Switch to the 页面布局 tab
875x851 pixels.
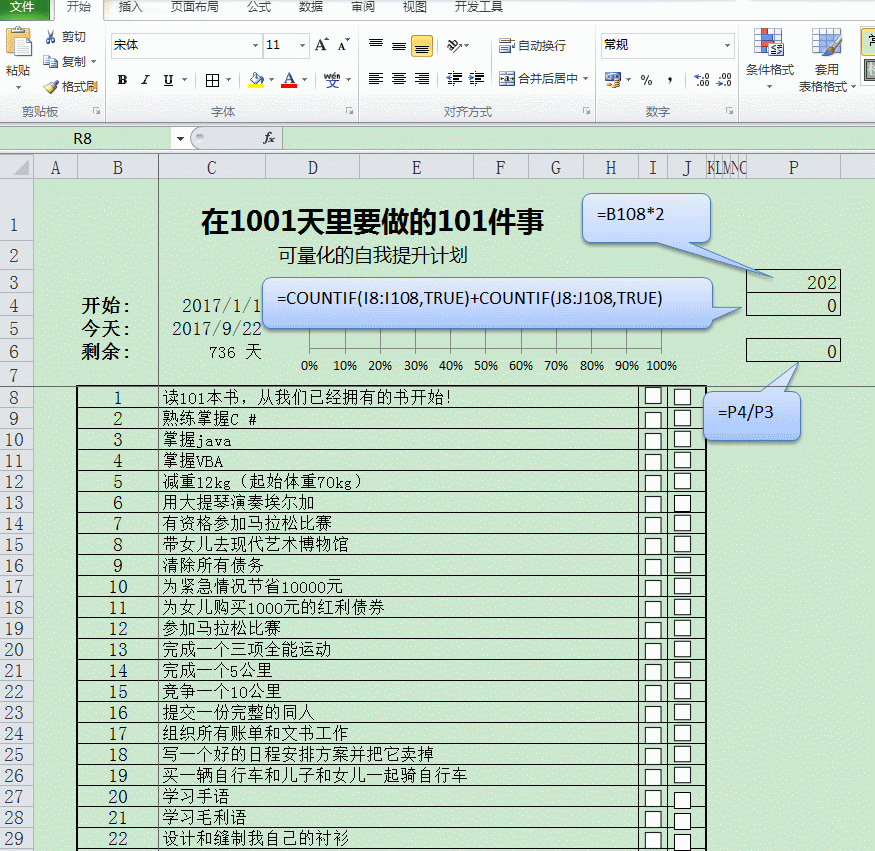click(x=194, y=7)
